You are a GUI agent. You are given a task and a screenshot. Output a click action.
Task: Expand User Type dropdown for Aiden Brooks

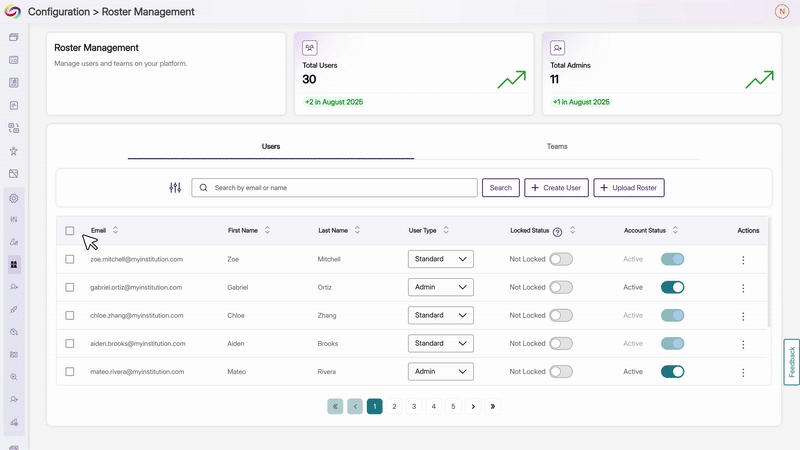click(x=441, y=343)
